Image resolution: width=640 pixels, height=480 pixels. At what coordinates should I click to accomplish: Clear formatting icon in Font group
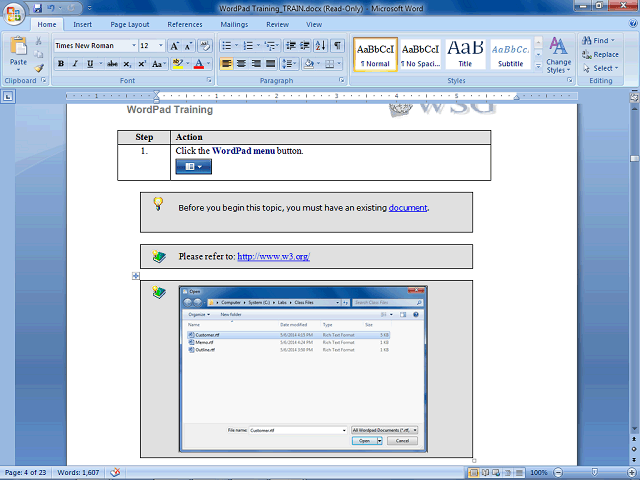click(x=205, y=46)
